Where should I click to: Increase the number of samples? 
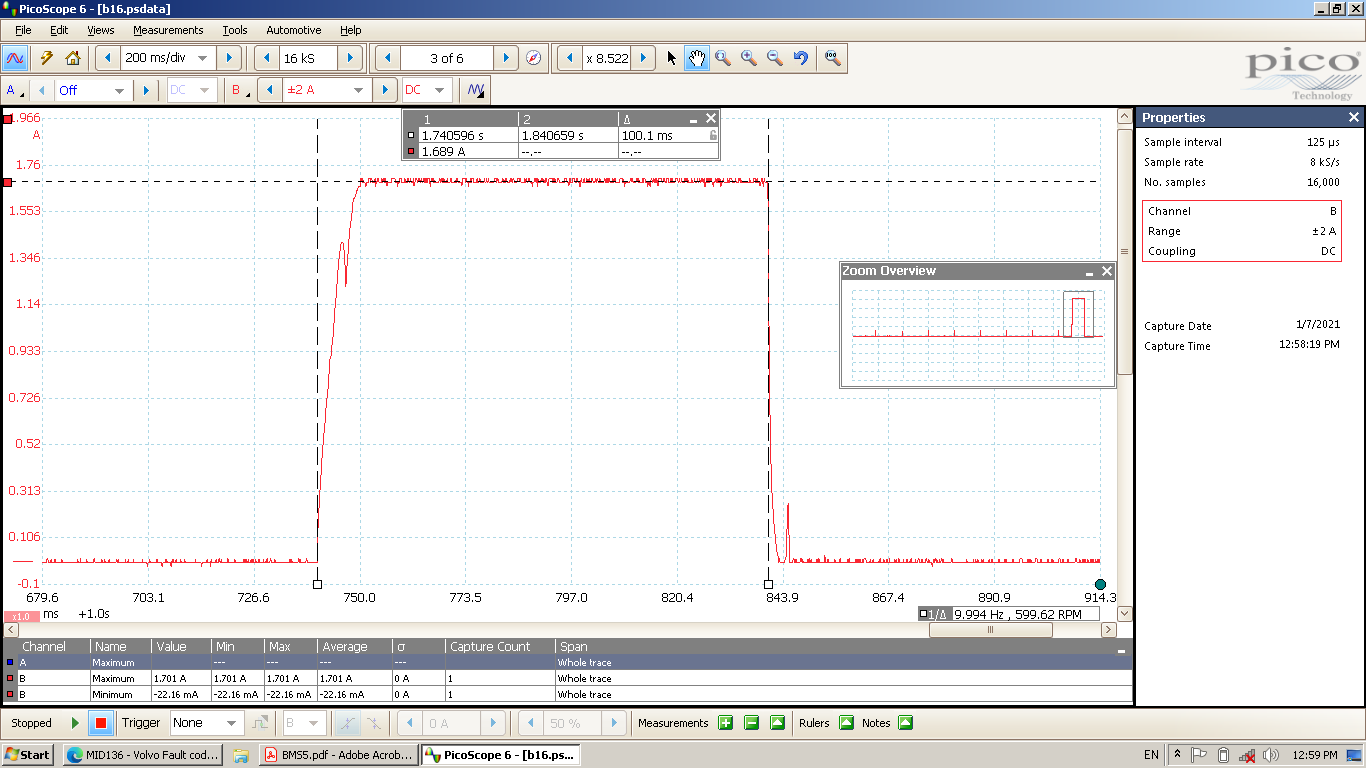point(350,58)
